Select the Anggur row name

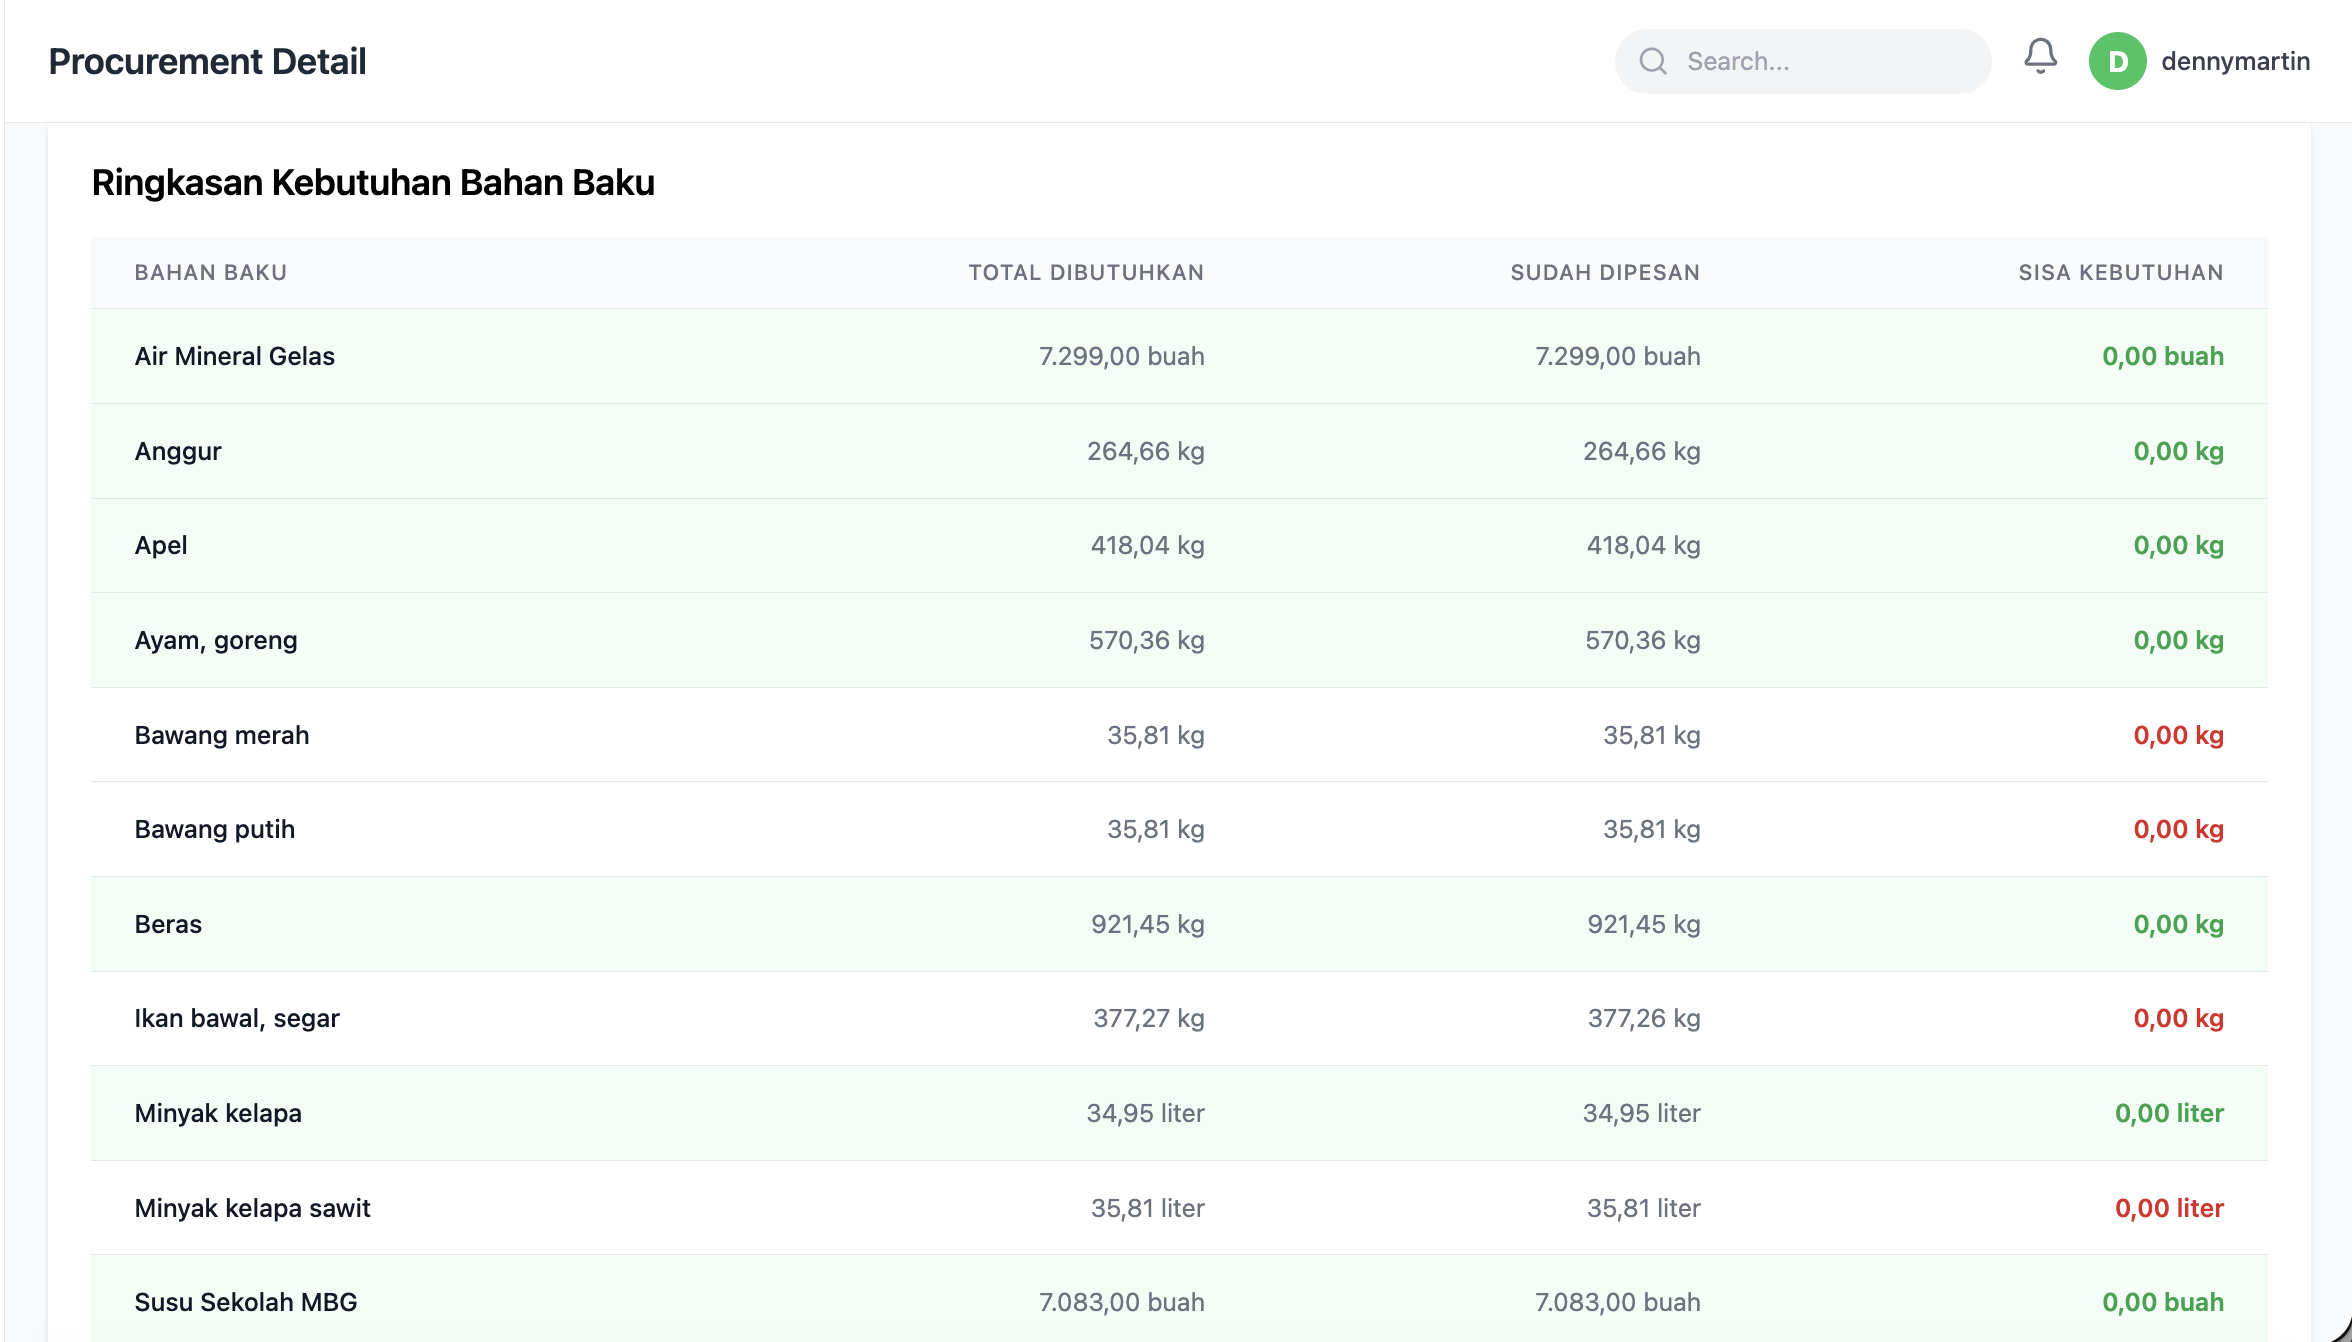pyautogui.click(x=178, y=451)
